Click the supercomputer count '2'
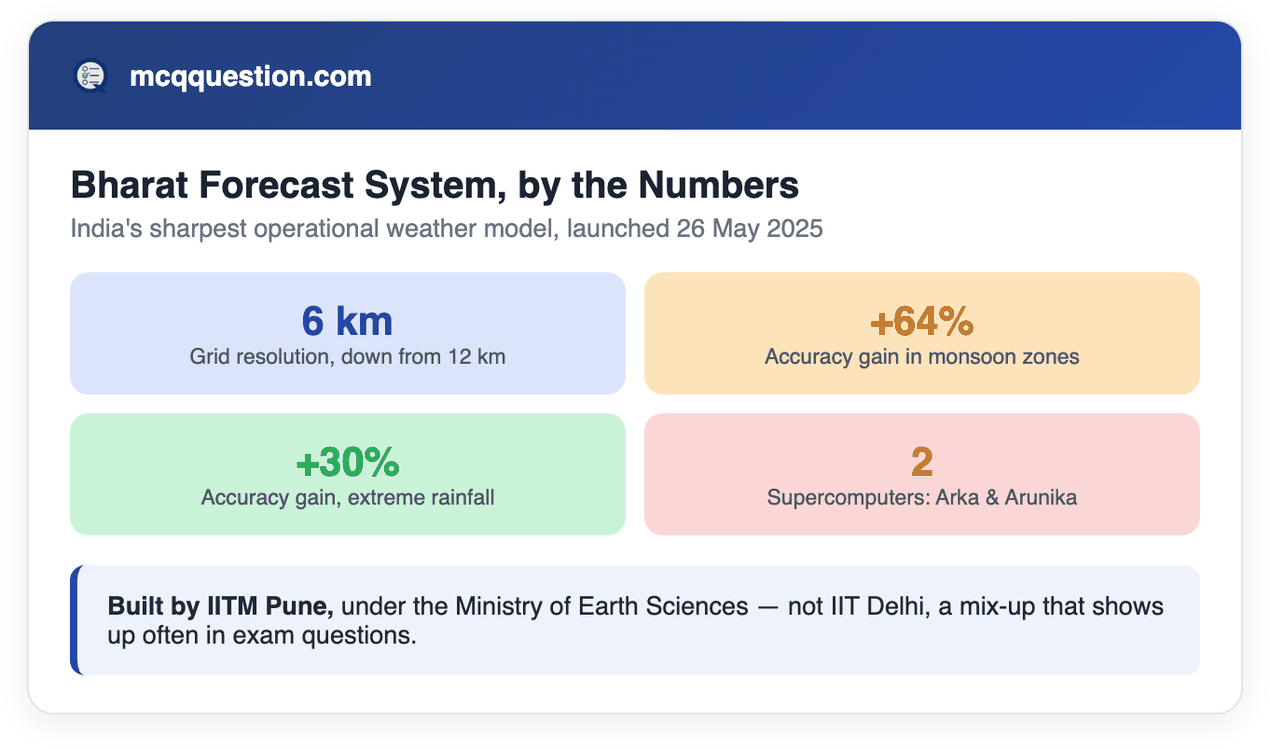The image size is (1270, 749). pyautogui.click(x=921, y=462)
